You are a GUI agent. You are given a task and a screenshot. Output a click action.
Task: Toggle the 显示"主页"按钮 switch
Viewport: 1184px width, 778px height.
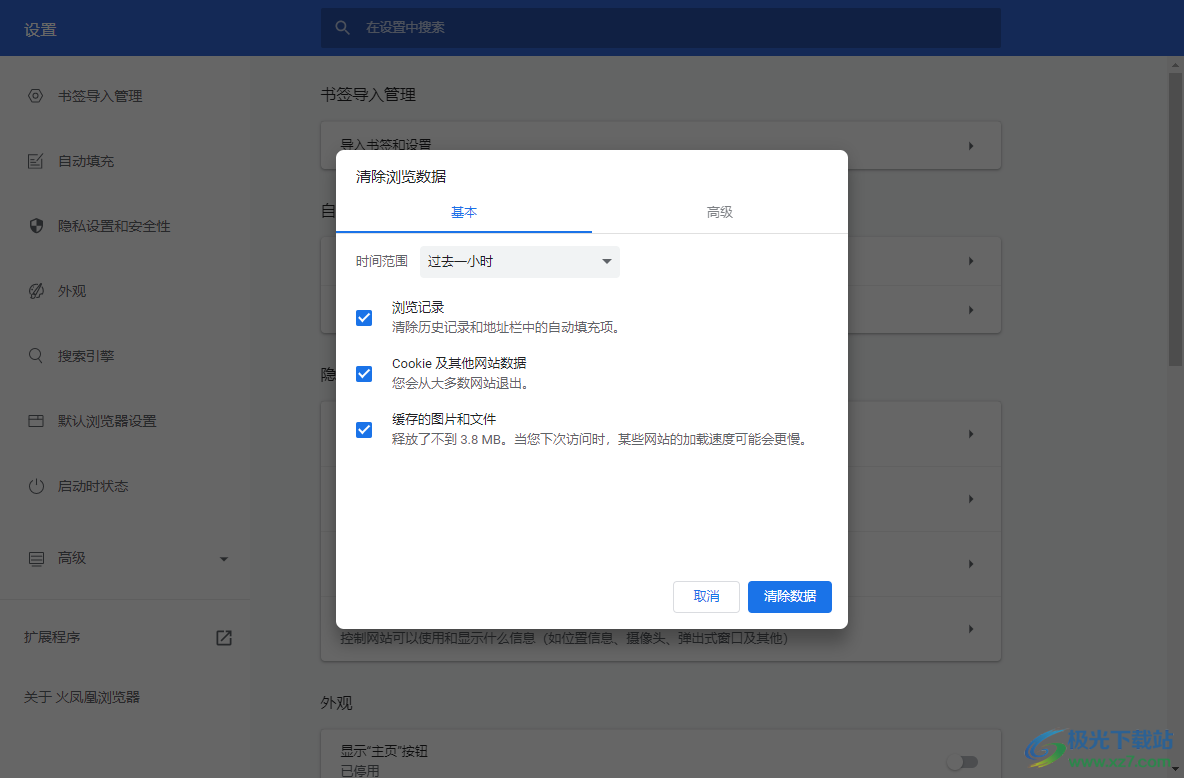pos(963,761)
